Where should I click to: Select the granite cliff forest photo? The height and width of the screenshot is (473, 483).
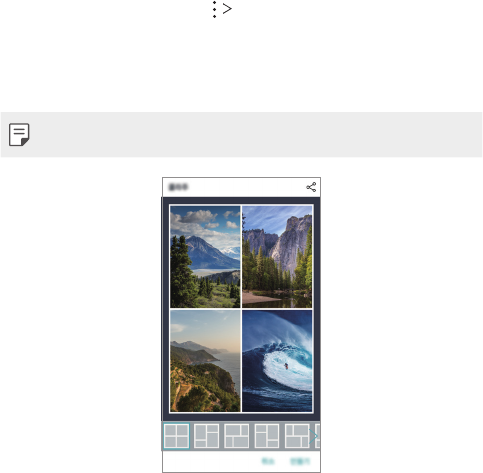point(277,257)
